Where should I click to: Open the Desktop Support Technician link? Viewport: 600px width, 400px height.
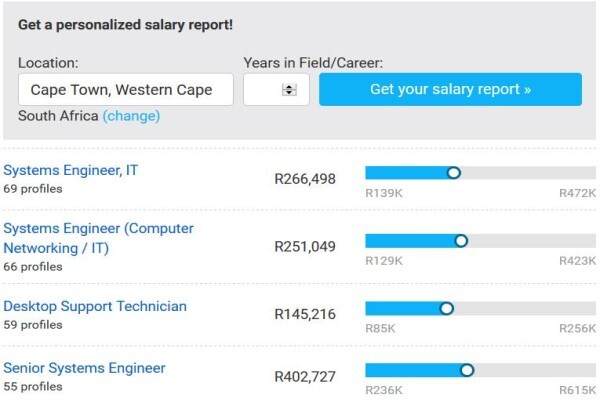(95, 306)
